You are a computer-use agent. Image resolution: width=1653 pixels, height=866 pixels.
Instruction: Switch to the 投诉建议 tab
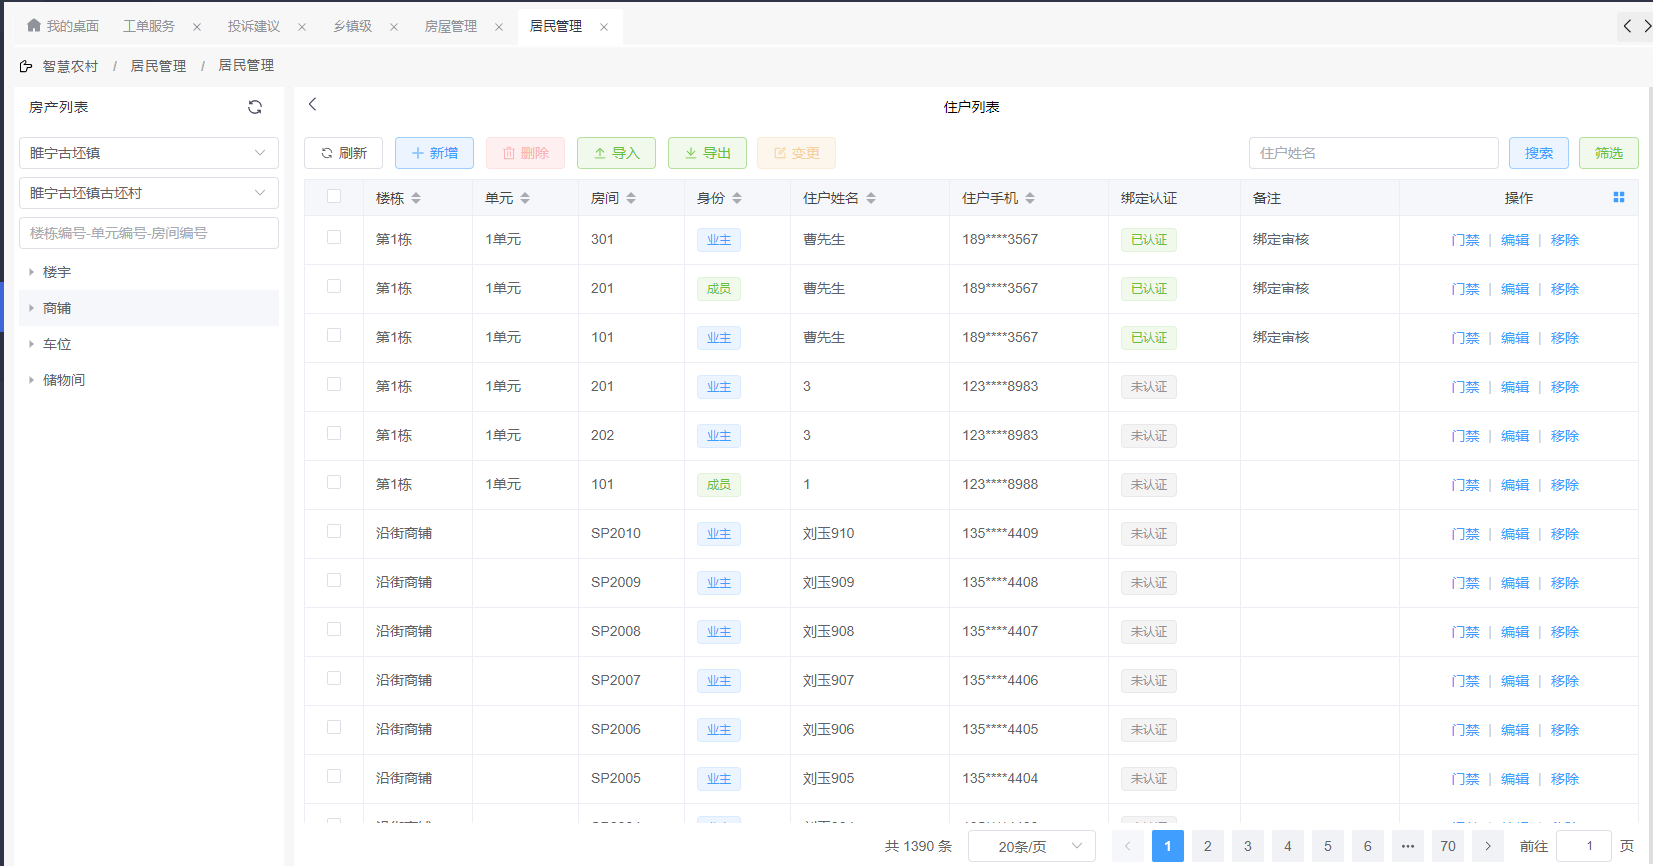253,26
